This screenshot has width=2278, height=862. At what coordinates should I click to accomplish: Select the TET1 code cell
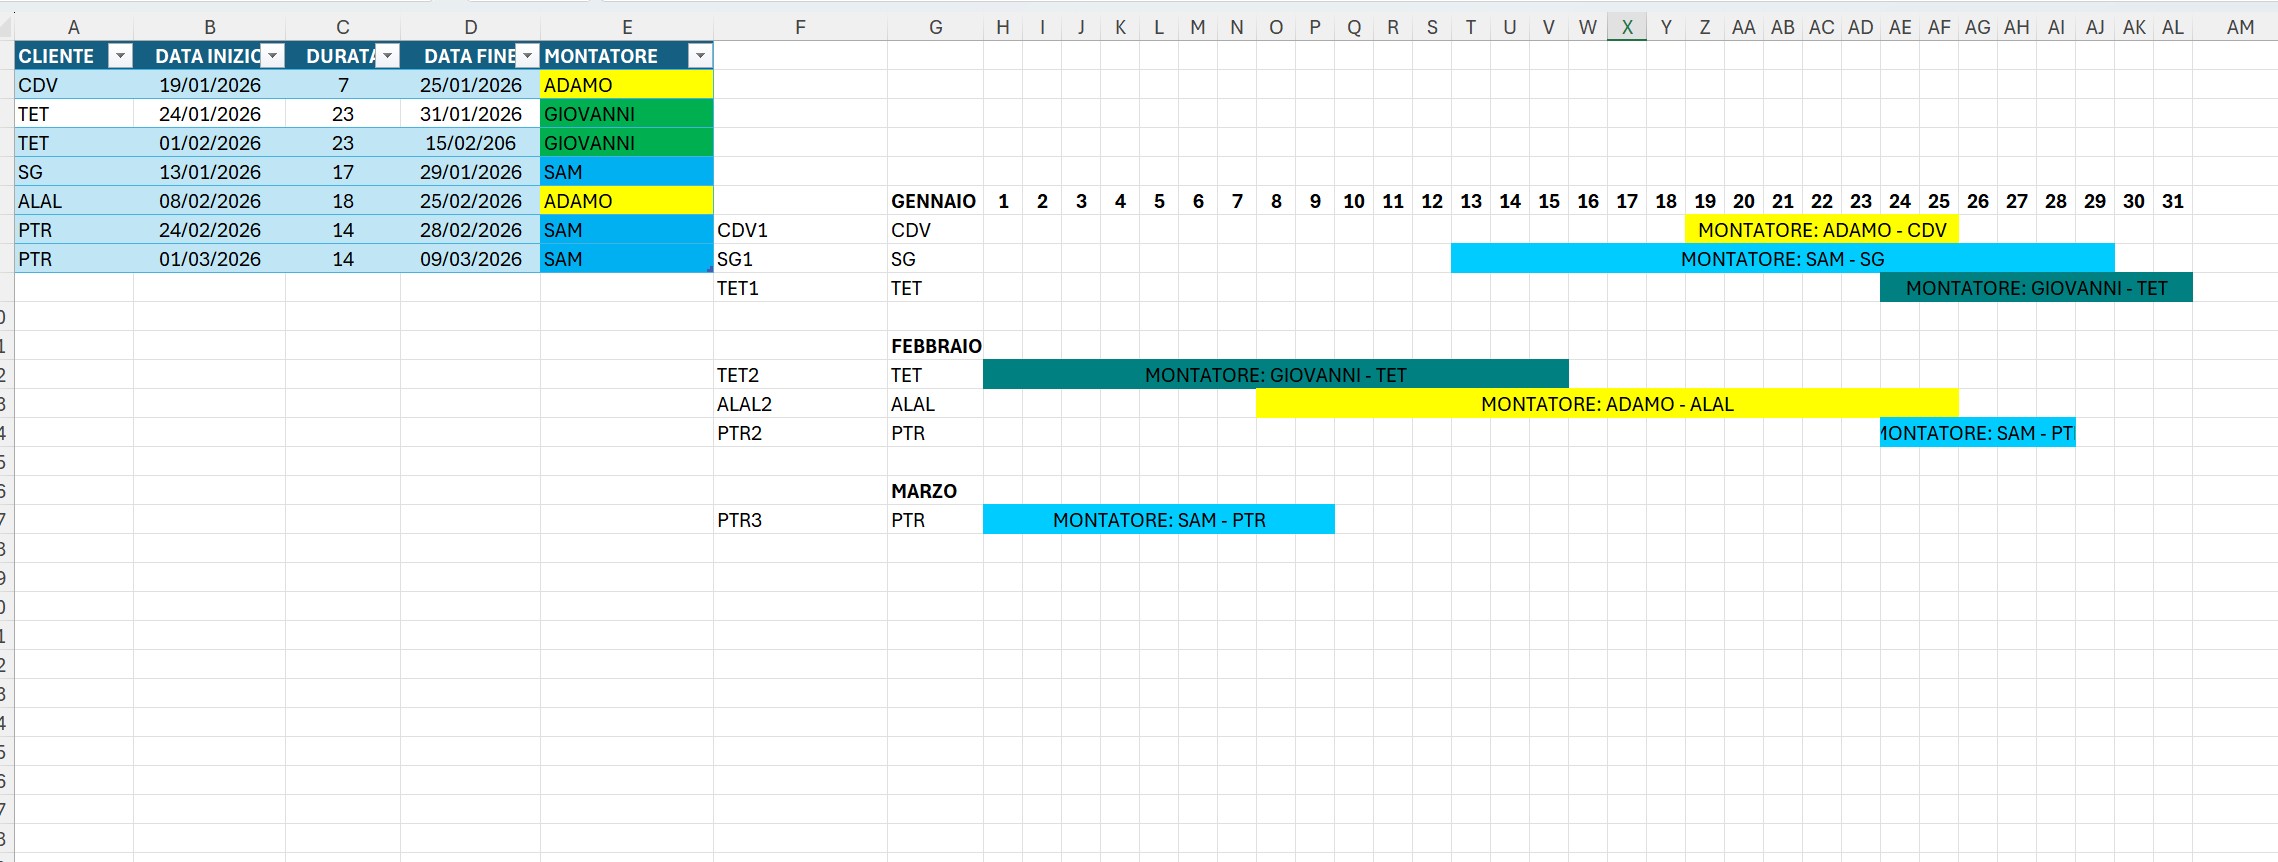[800, 288]
